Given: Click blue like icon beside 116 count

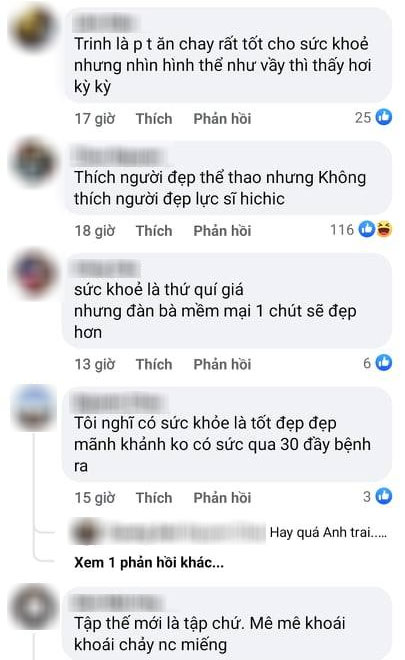Looking at the screenshot, I should pyautogui.click(x=367, y=229).
